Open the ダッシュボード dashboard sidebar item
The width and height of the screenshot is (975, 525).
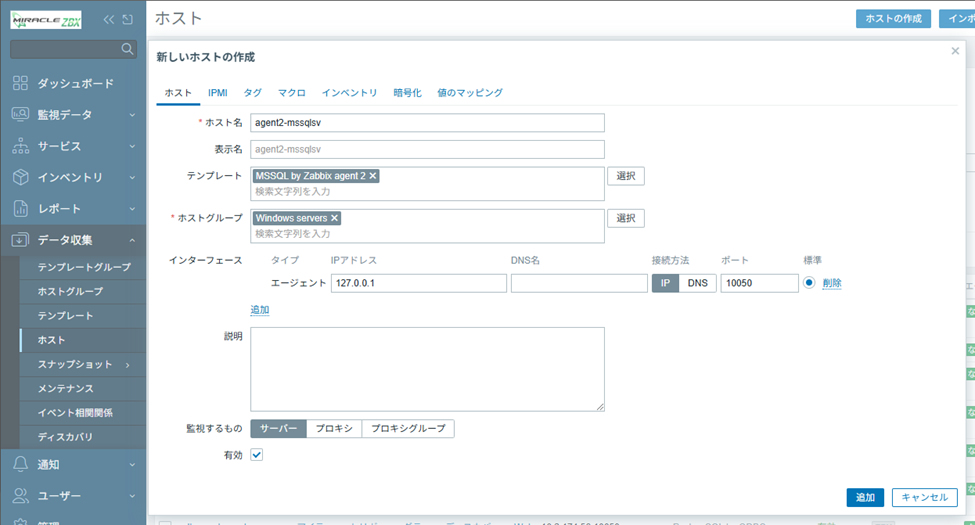pyautogui.click(x=75, y=83)
